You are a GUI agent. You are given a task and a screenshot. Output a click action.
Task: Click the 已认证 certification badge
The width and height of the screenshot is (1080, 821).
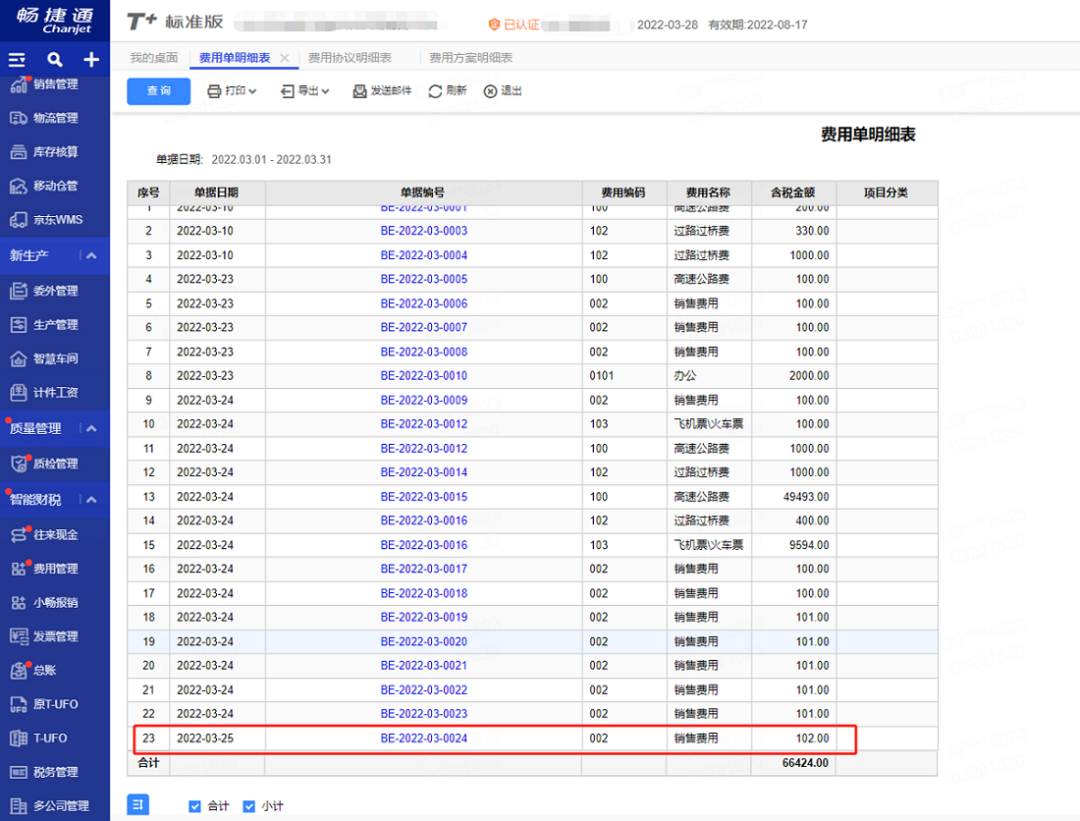(514, 25)
